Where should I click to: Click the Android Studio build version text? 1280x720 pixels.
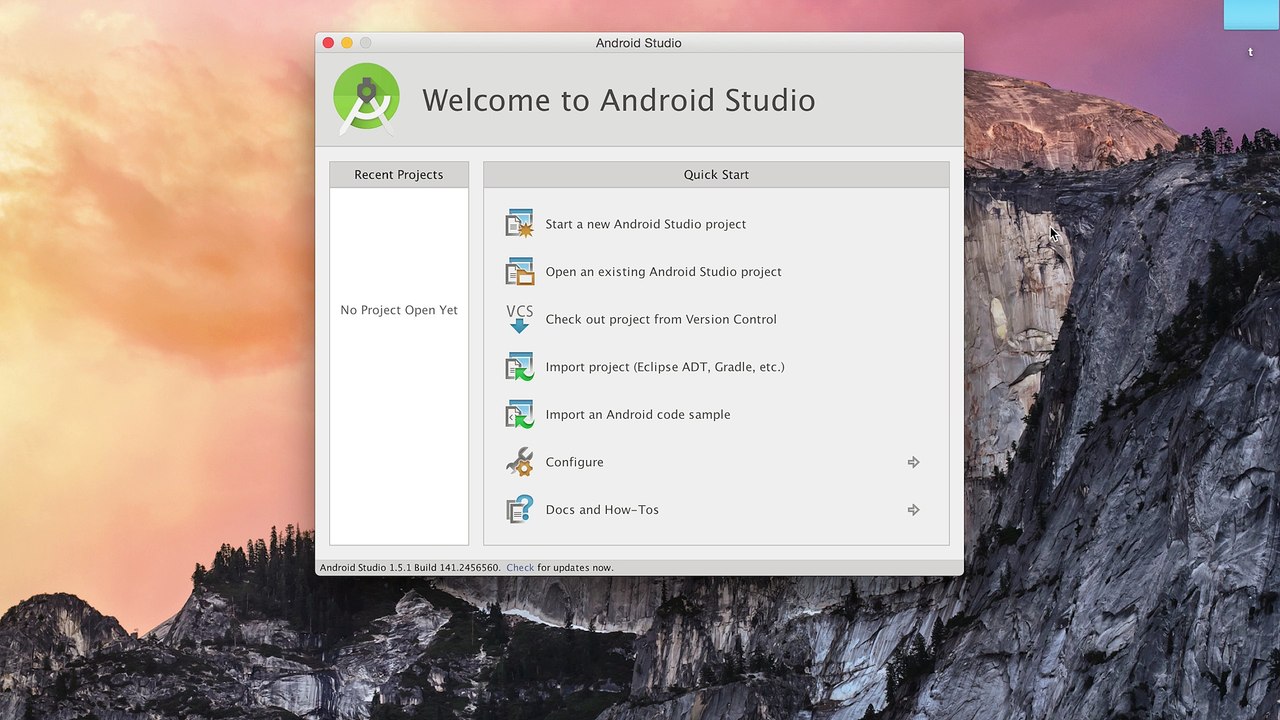point(410,568)
